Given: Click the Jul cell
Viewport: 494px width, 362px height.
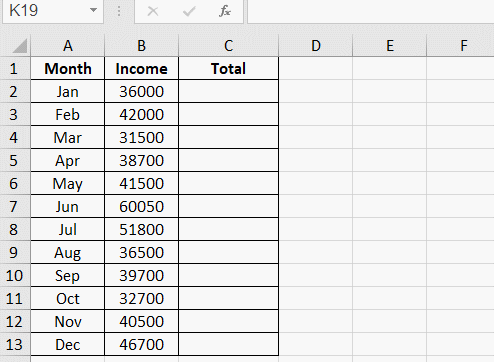Looking at the screenshot, I should [68, 230].
